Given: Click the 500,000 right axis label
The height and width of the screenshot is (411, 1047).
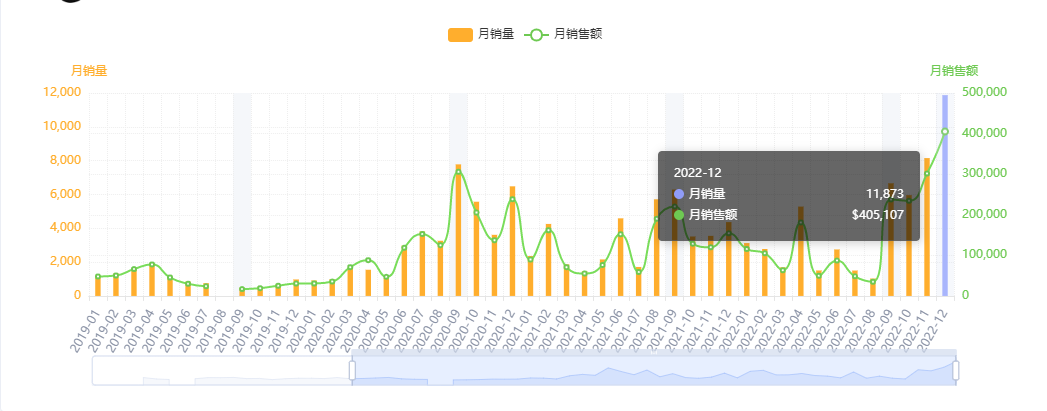Looking at the screenshot, I should tap(984, 92).
